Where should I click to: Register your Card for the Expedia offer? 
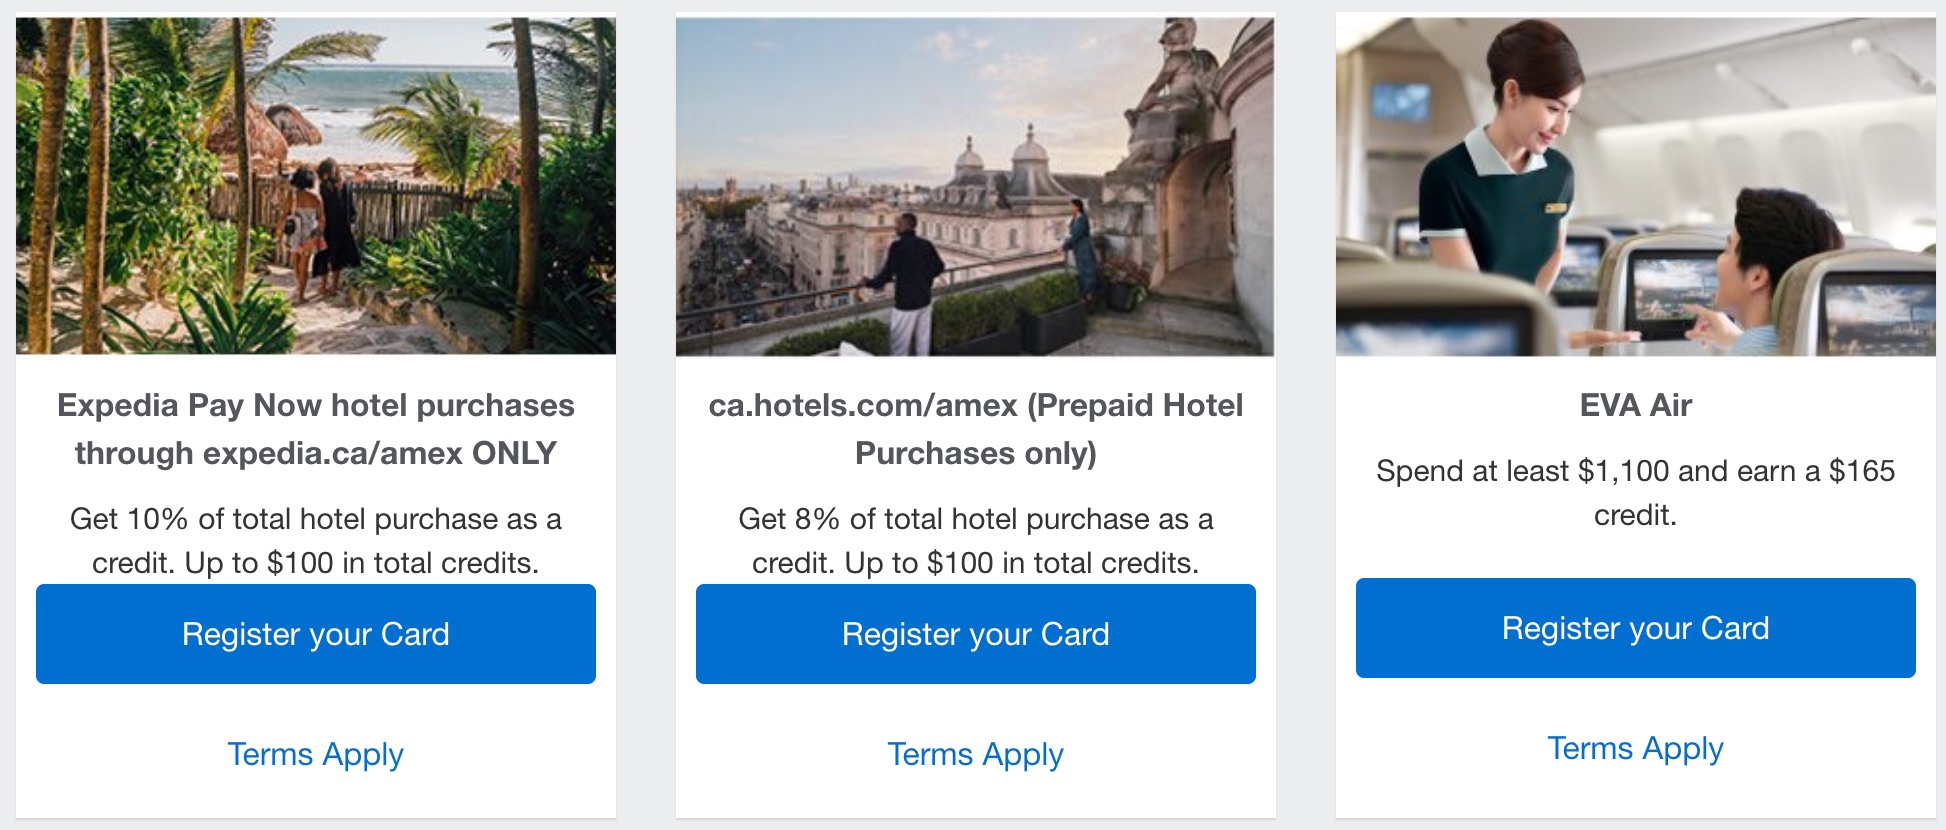(x=315, y=633)
